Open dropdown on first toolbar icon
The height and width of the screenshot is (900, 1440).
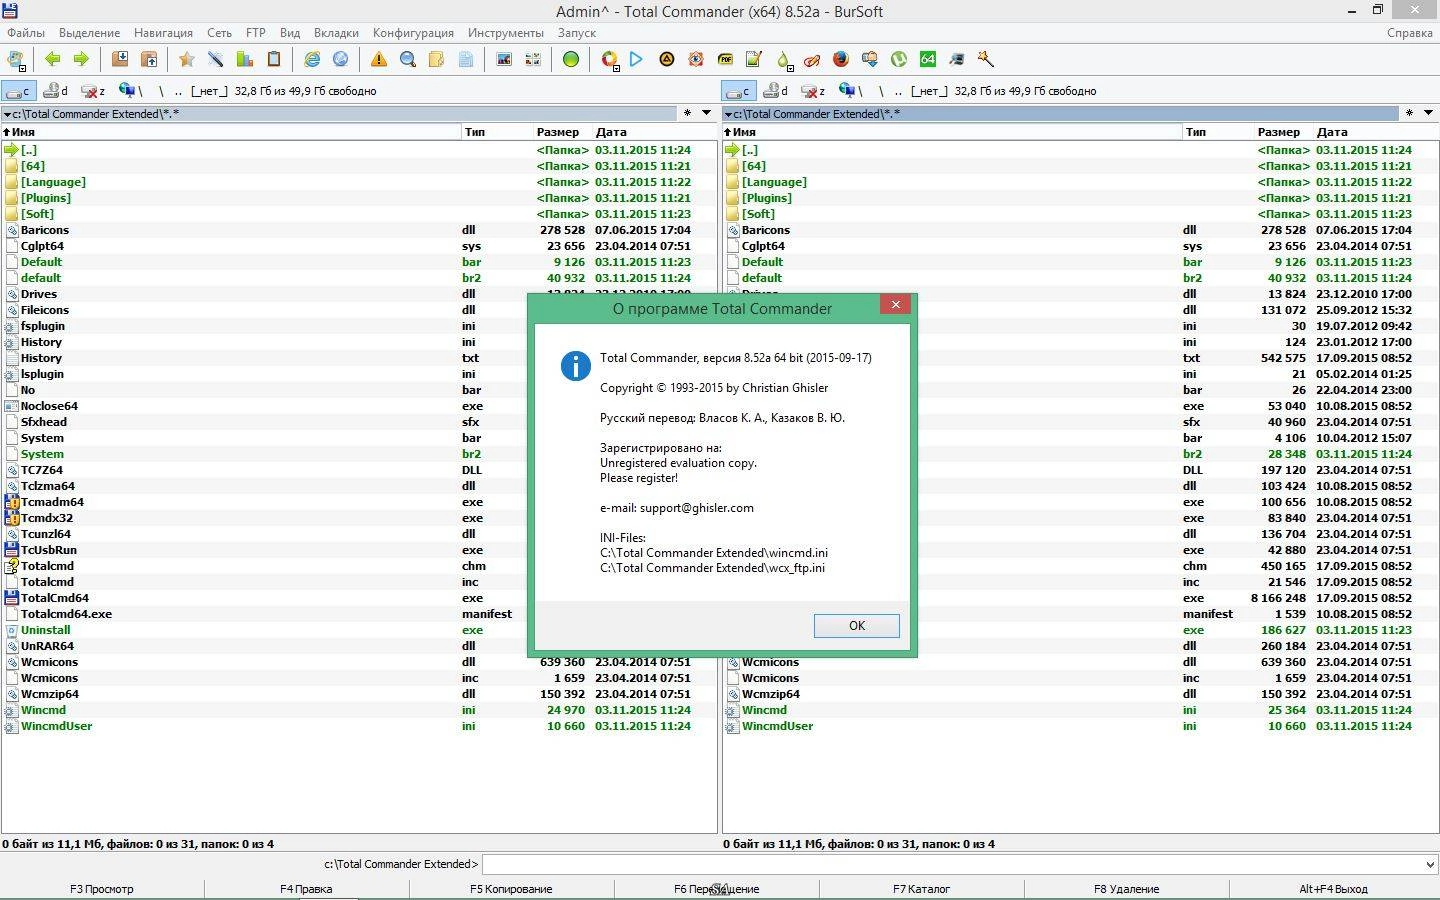click(x=24, y=69)
